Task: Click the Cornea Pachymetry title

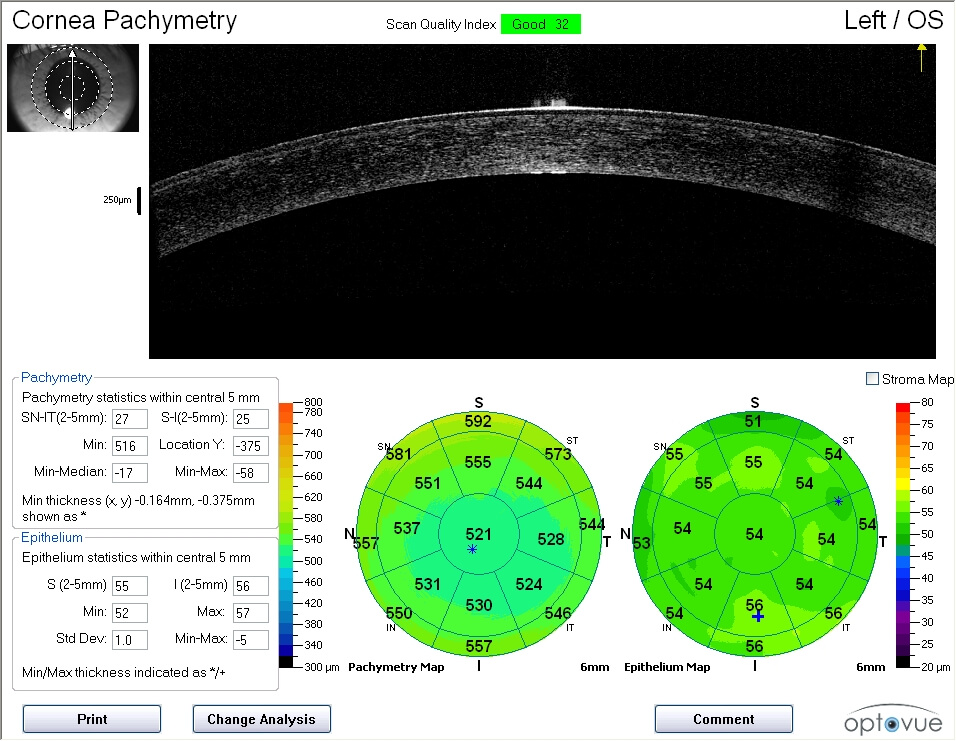Action: tap(124, 20)
